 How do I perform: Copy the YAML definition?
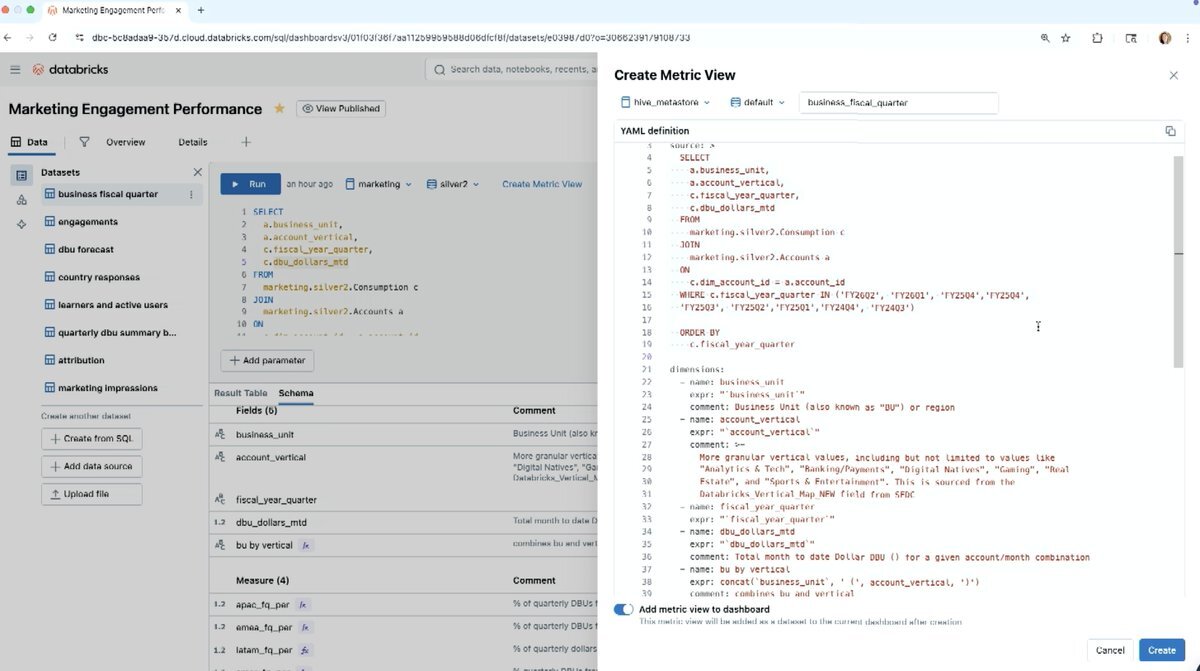(1170, 131)
